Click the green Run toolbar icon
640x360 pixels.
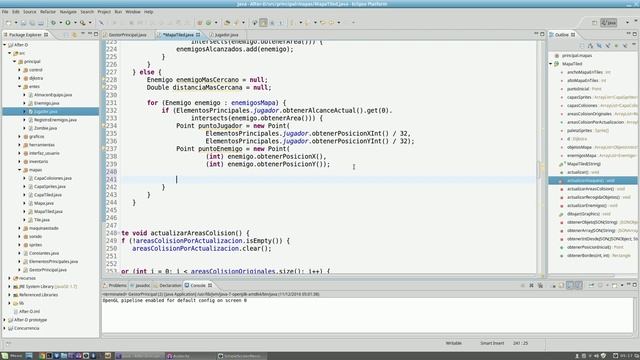point(68,23)
